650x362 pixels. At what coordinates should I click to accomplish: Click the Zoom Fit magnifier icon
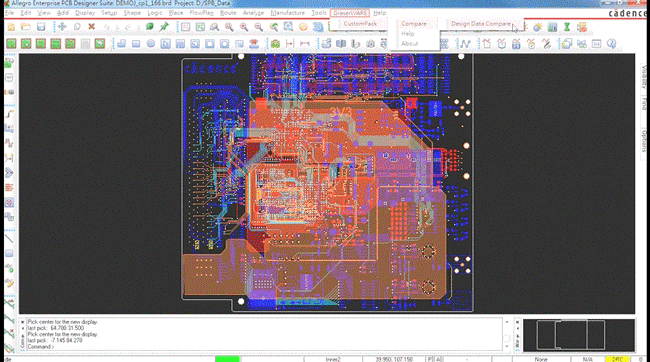(229, 27)
